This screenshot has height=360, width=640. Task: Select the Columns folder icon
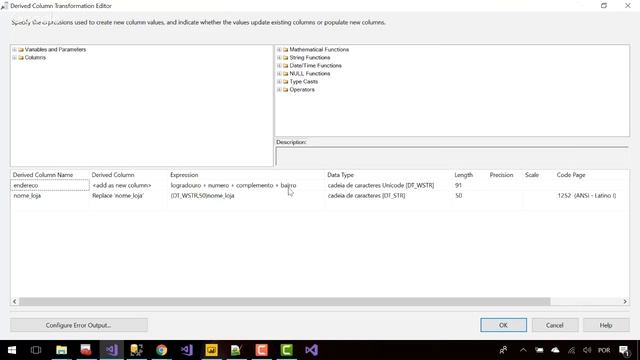click(21, 58)
